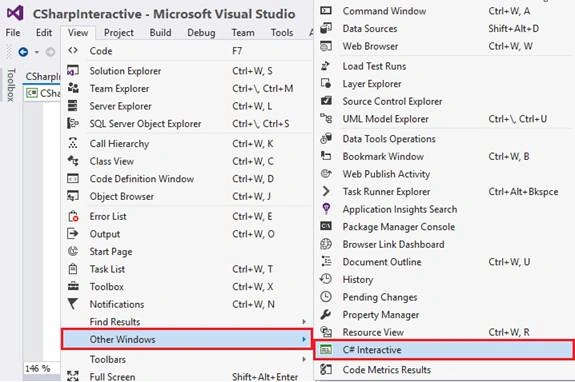Image resolution: width=575 pixels, height=382 pixels.
Task: Click the Web Browser icon
Action: (326, 46)
